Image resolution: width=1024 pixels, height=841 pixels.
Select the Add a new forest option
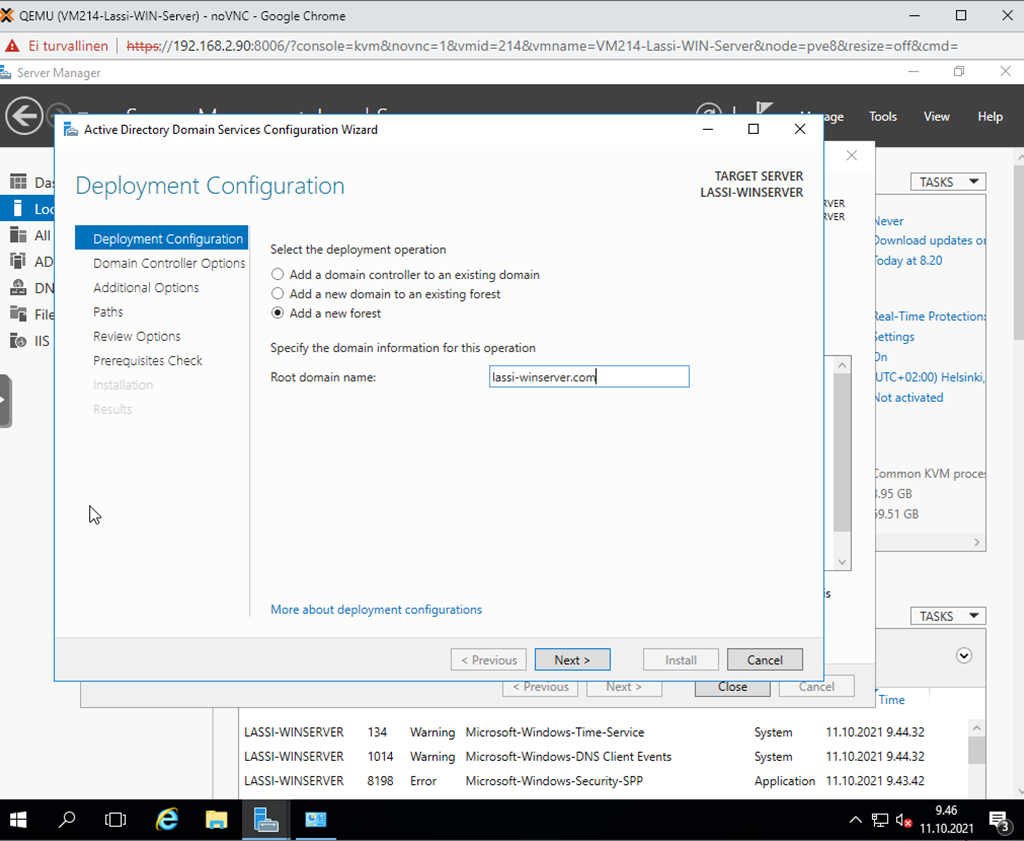click(x=278, y=313)
